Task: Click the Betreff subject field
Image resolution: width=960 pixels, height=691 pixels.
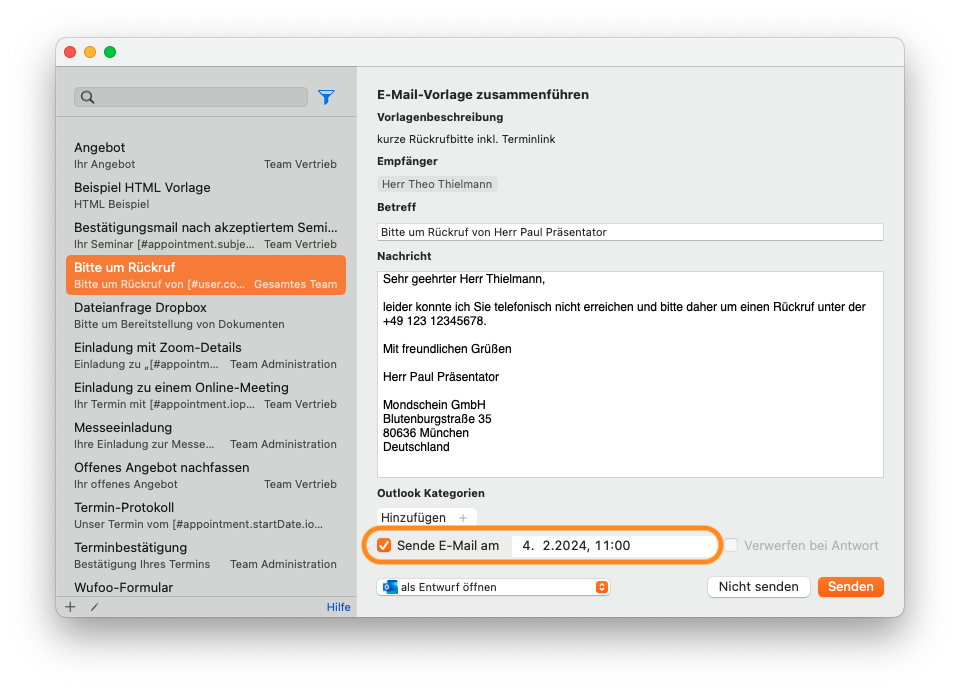Action: pos(630,232)
